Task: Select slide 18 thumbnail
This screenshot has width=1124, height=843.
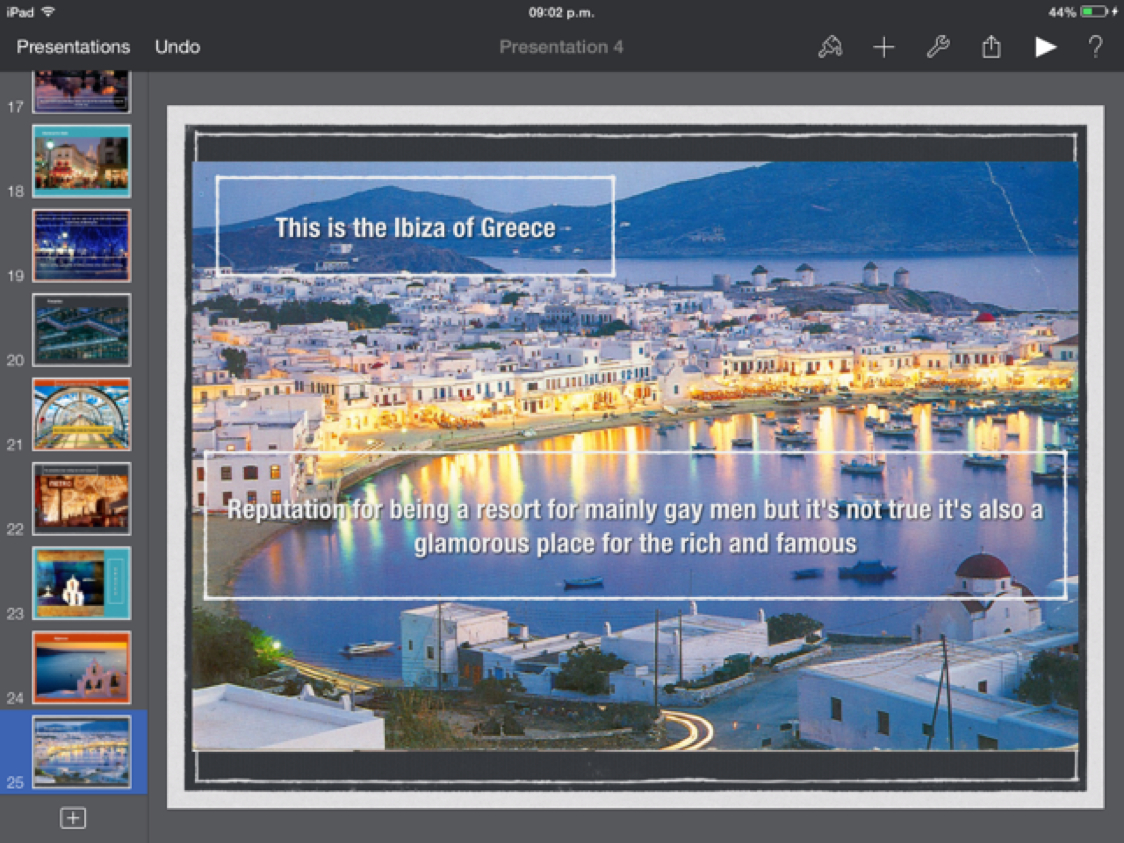Action: [x=81, y=161]
